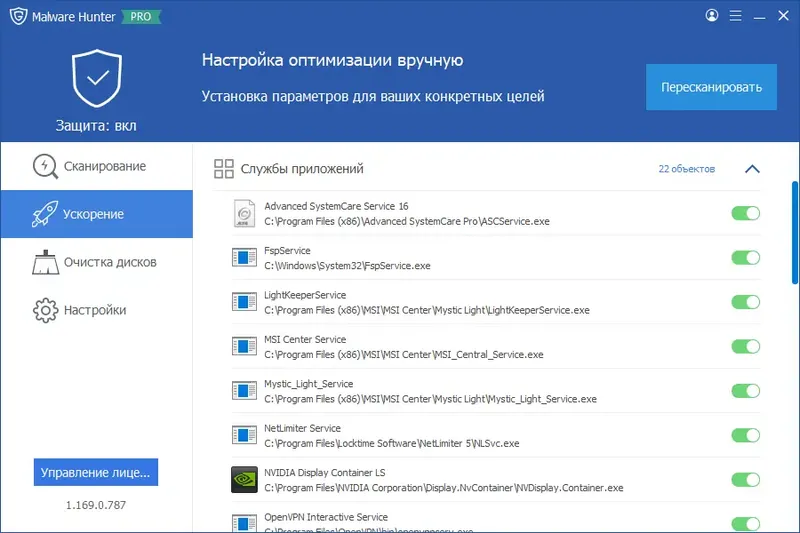Select the Ускорение tab

coord(96,214)
